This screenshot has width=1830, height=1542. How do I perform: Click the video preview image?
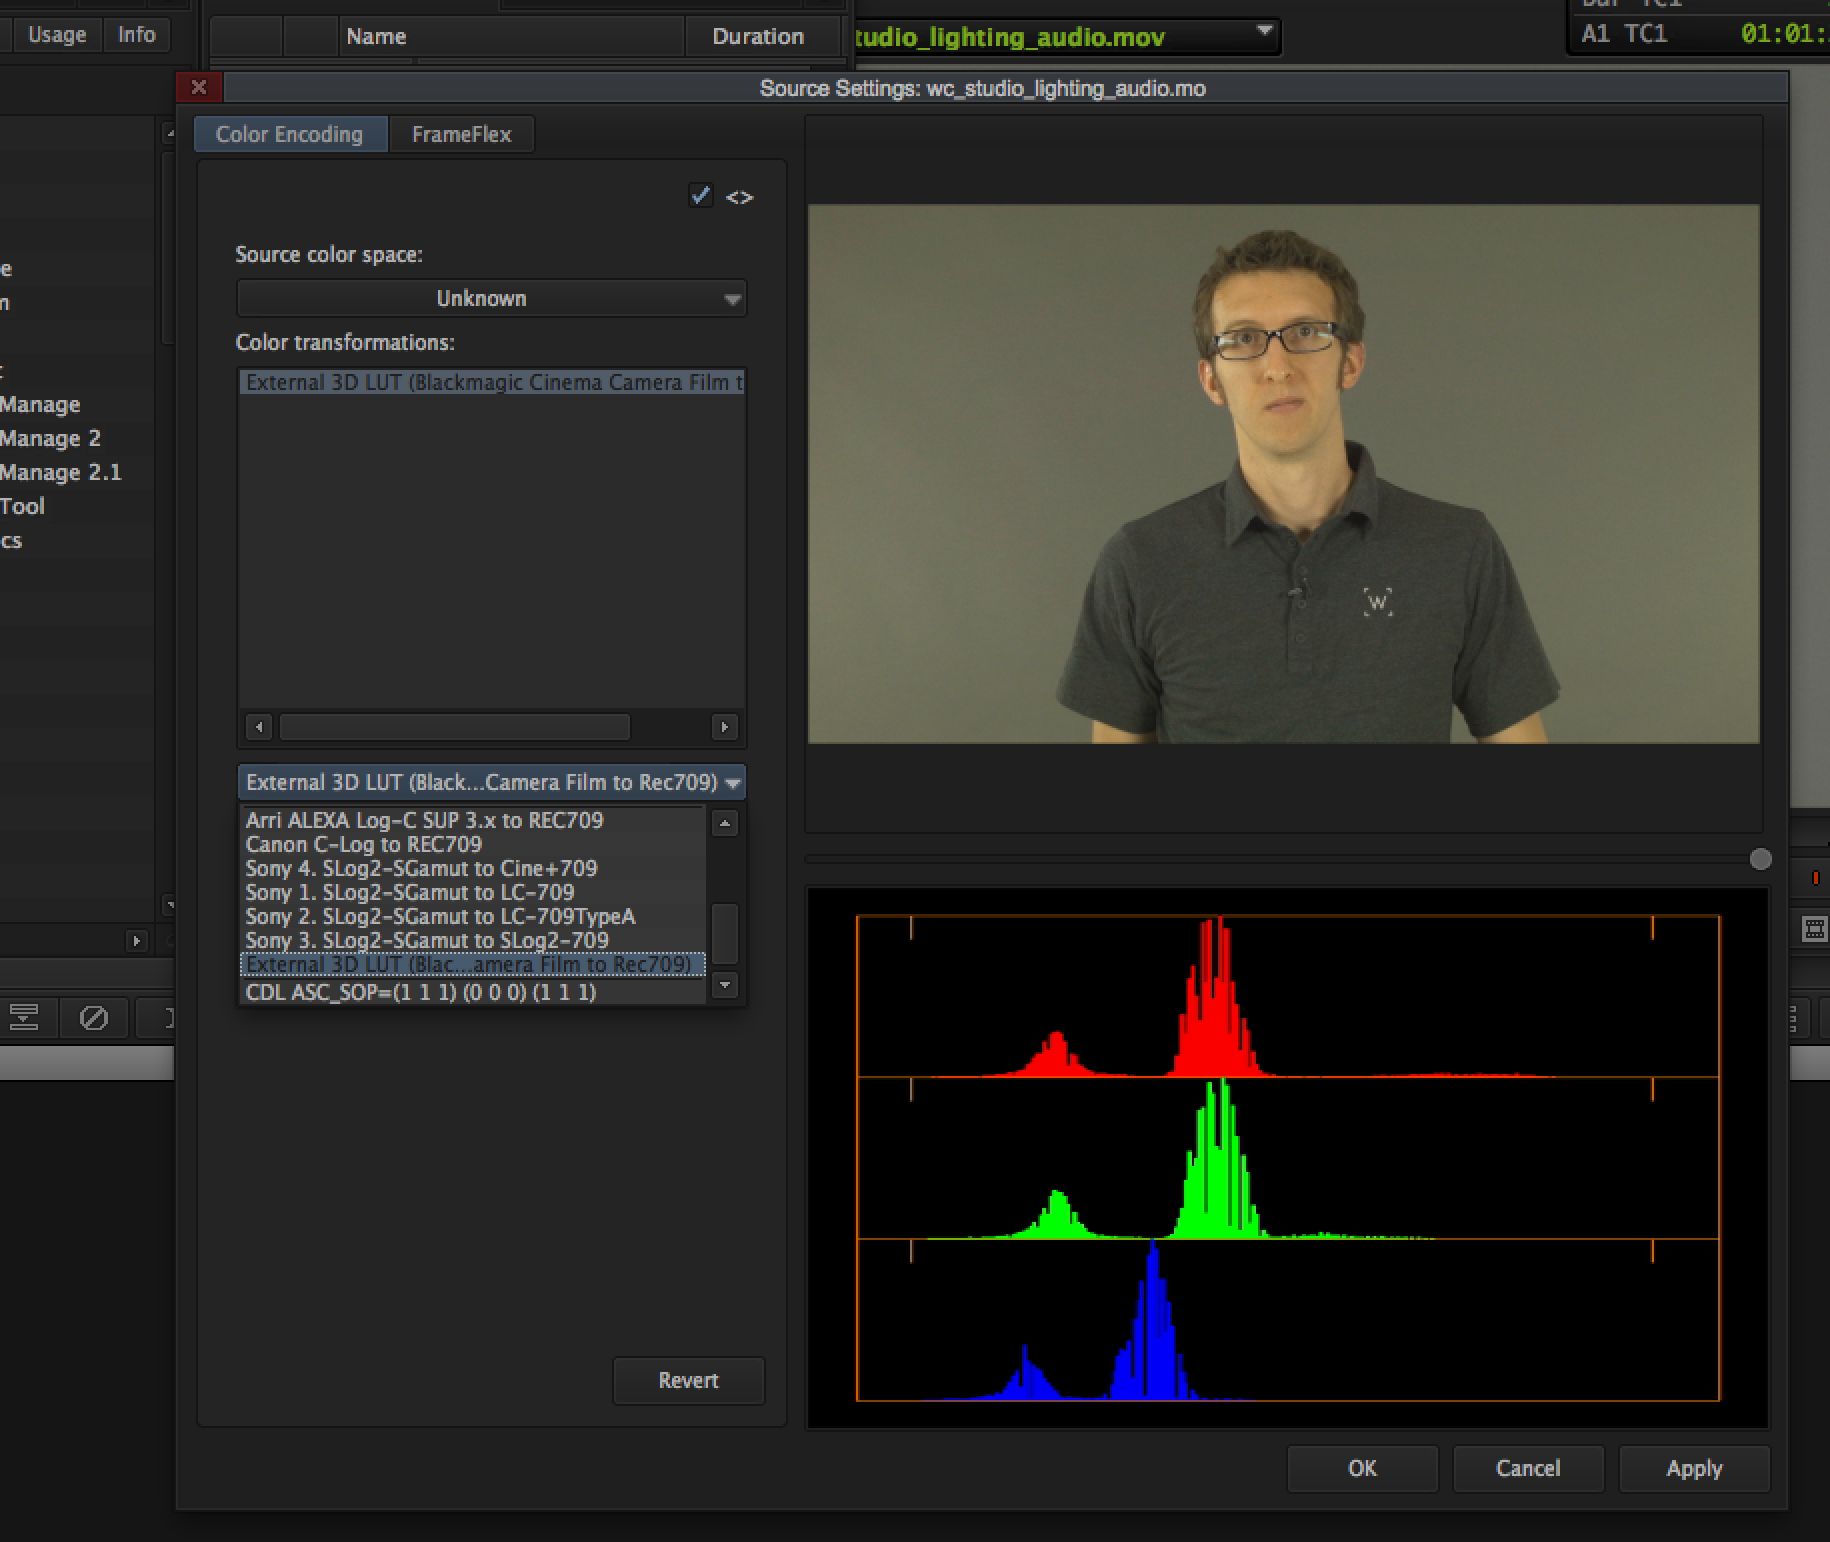pyautogui.click(x=1284, y=474)
